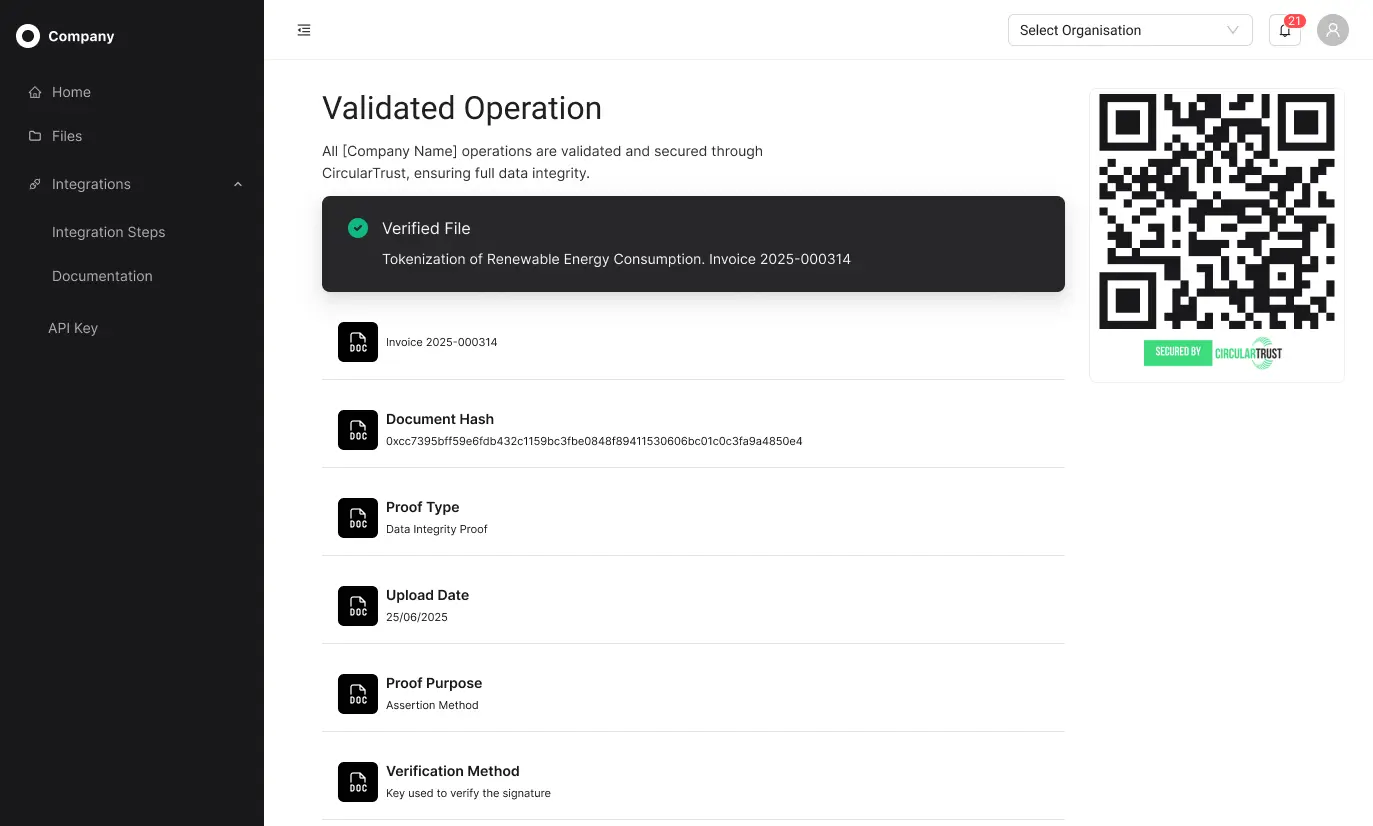Open the notifications bell

click(x=1285, y=30)
